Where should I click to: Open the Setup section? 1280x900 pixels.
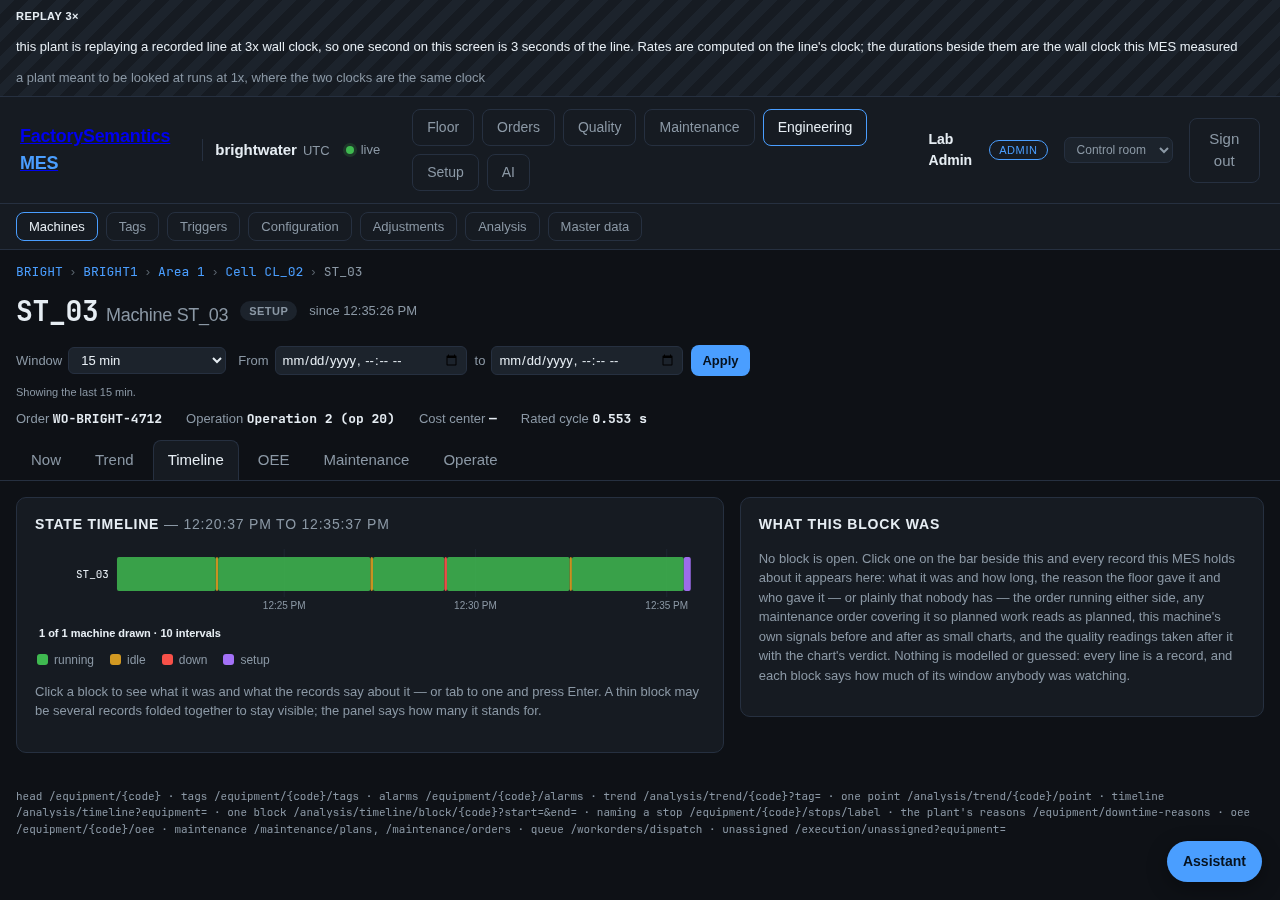point(445,172)
